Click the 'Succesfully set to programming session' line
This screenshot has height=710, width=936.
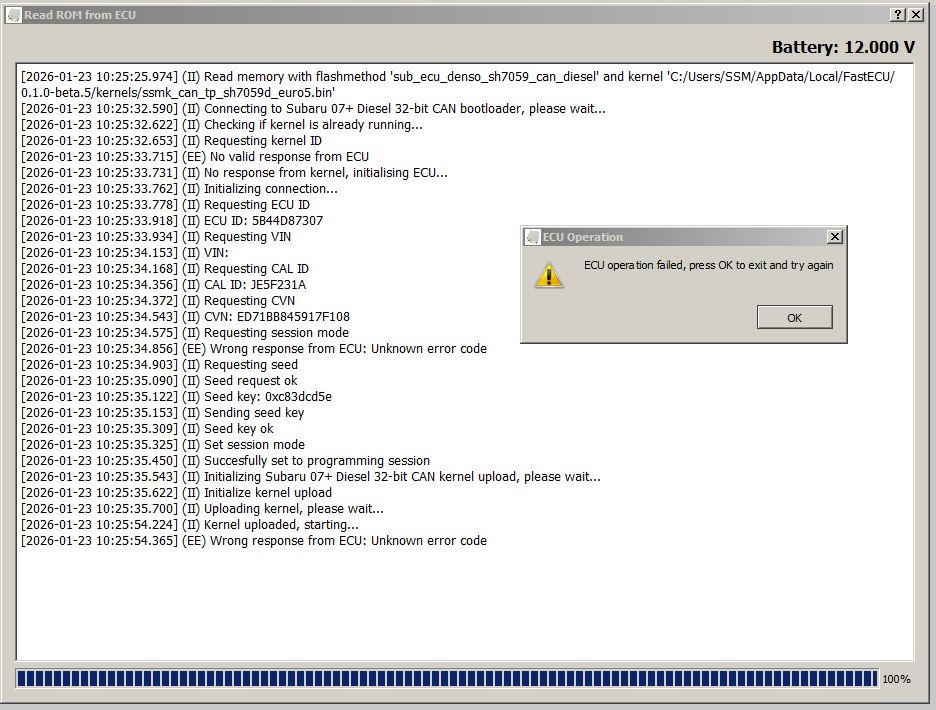tap(226, 460)
